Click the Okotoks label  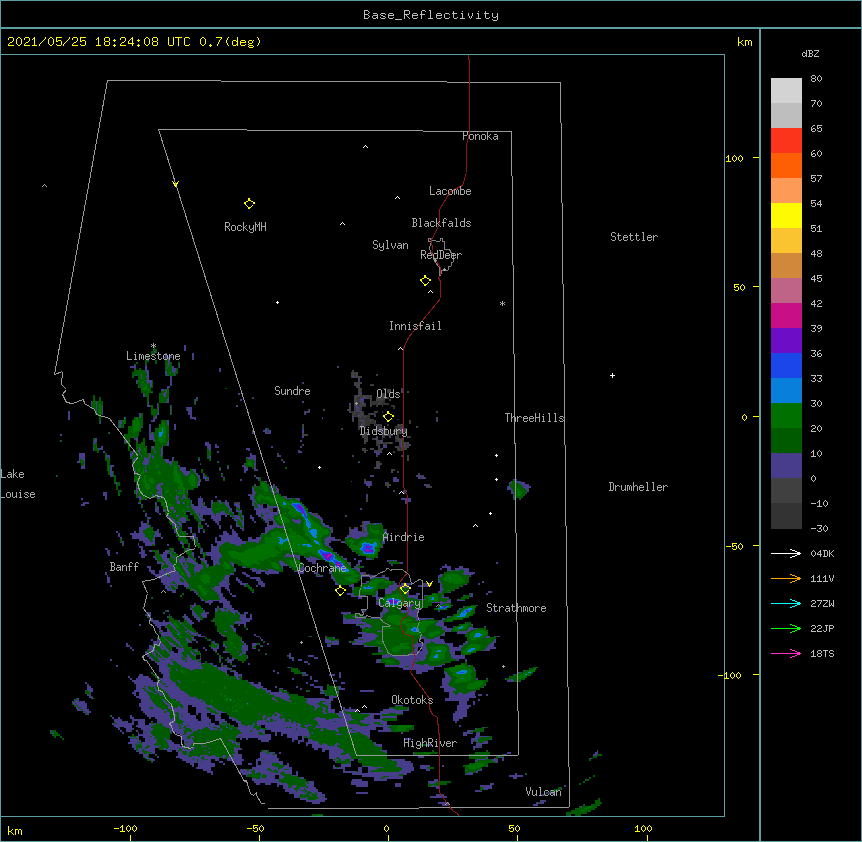pos(412,700)
